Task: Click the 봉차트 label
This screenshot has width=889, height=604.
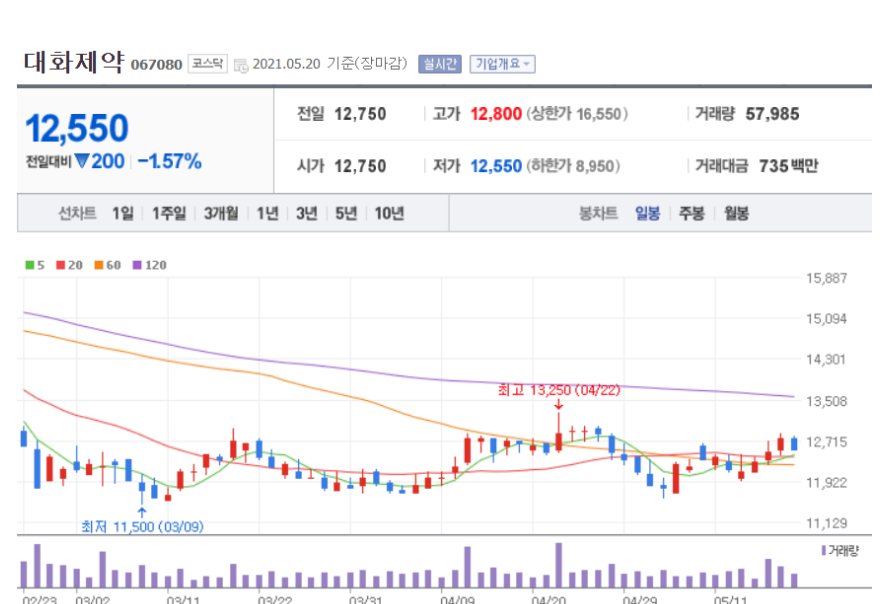Action: pos(598,213)
